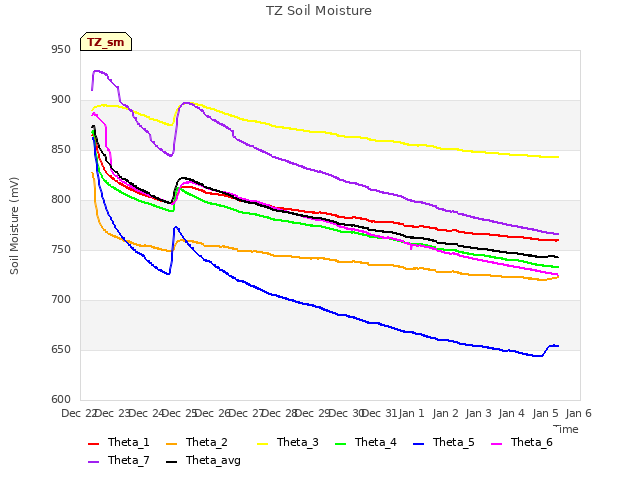Click the blue Theta_5 legend swatch
Screen dimensions: 640x480
(418, 444)
